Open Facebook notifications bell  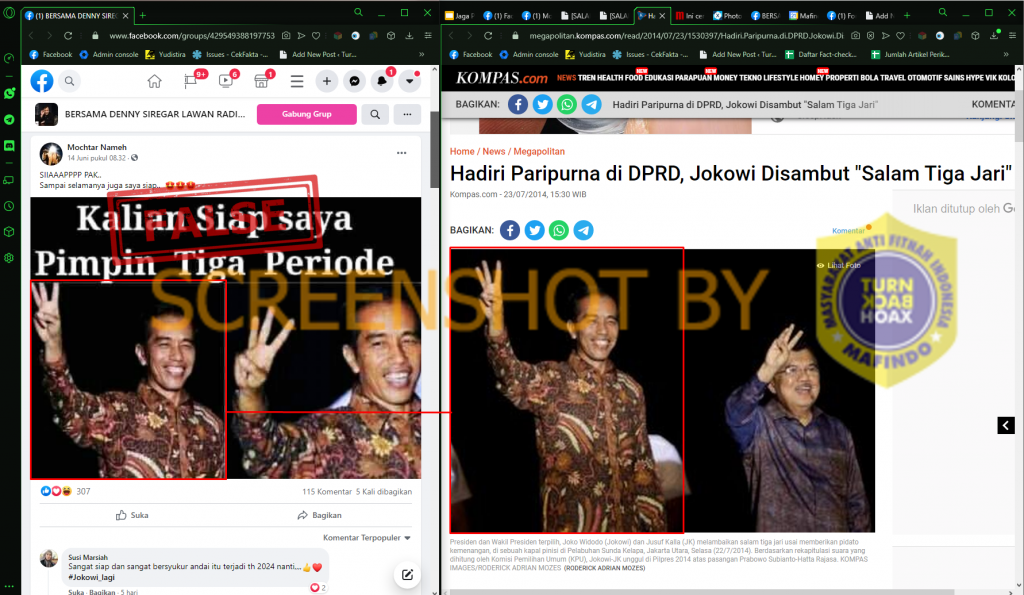coord(382,81)
